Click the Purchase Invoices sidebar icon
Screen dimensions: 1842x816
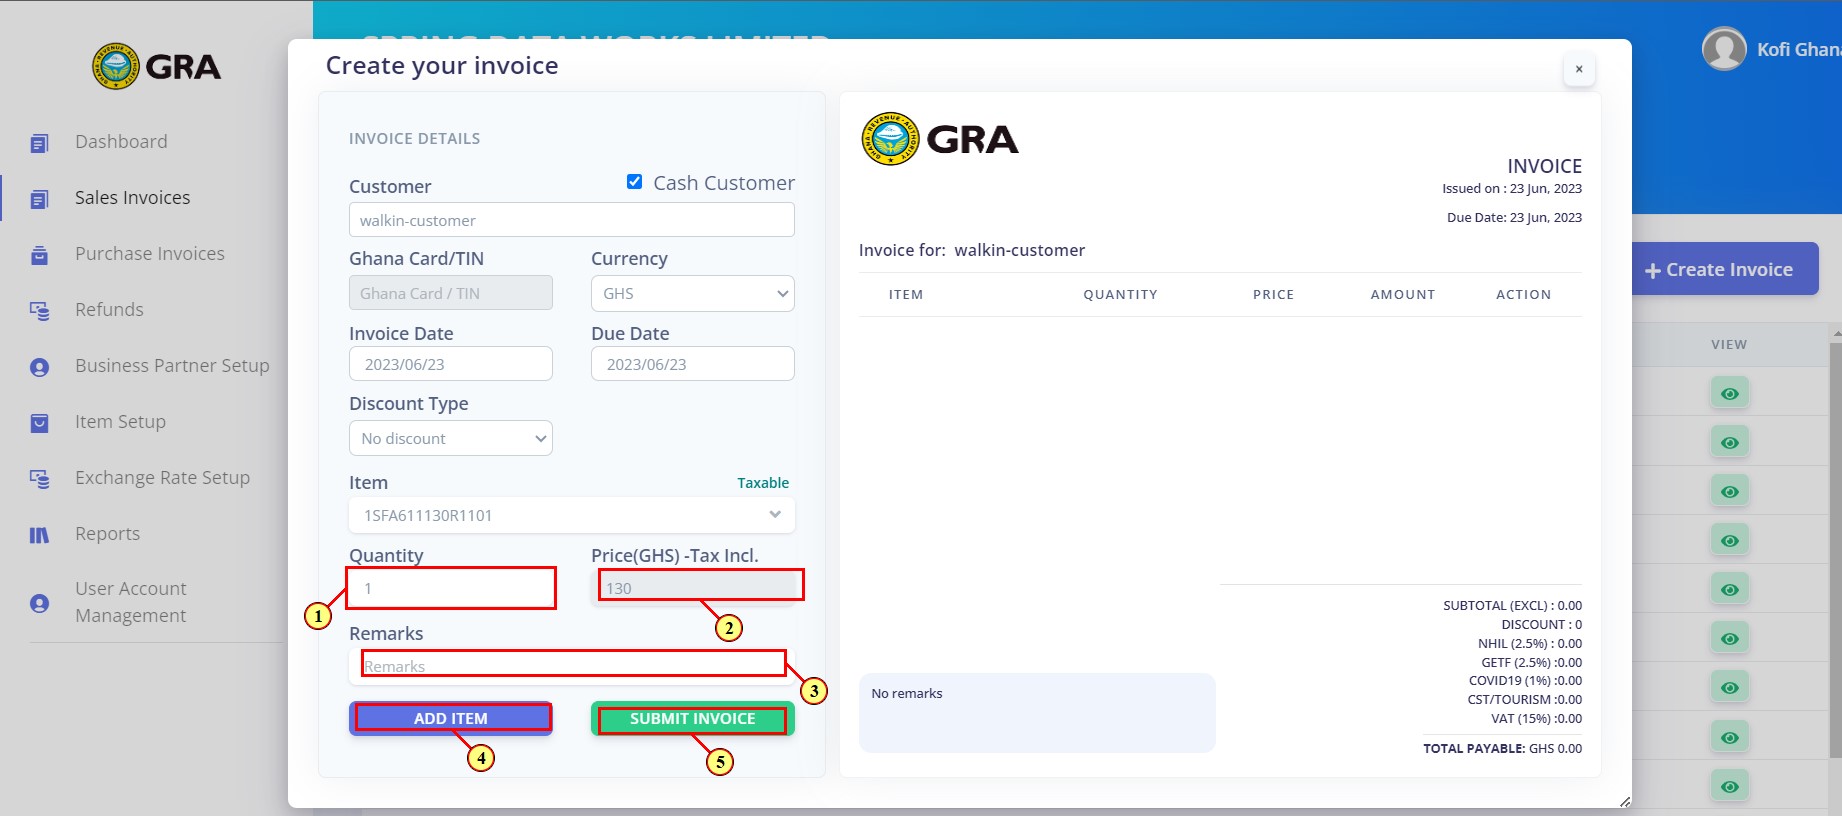39,255
